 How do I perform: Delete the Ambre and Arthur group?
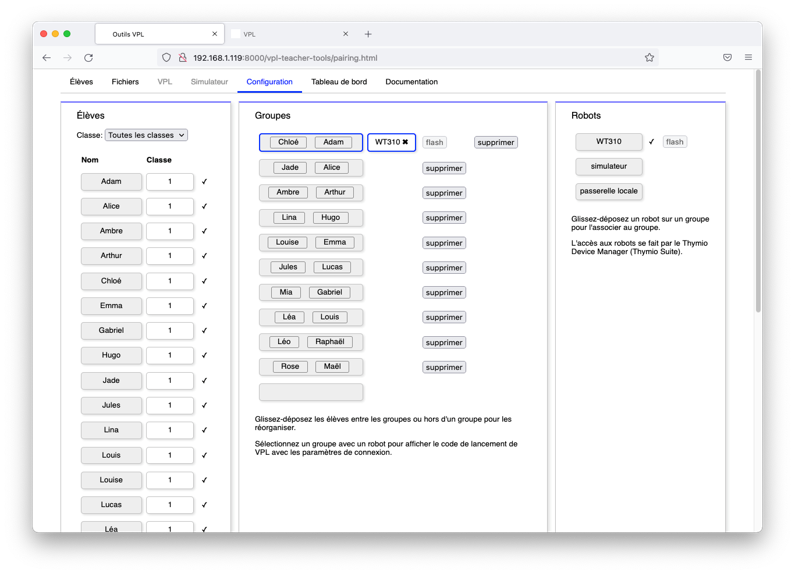[x=444, y=193]
